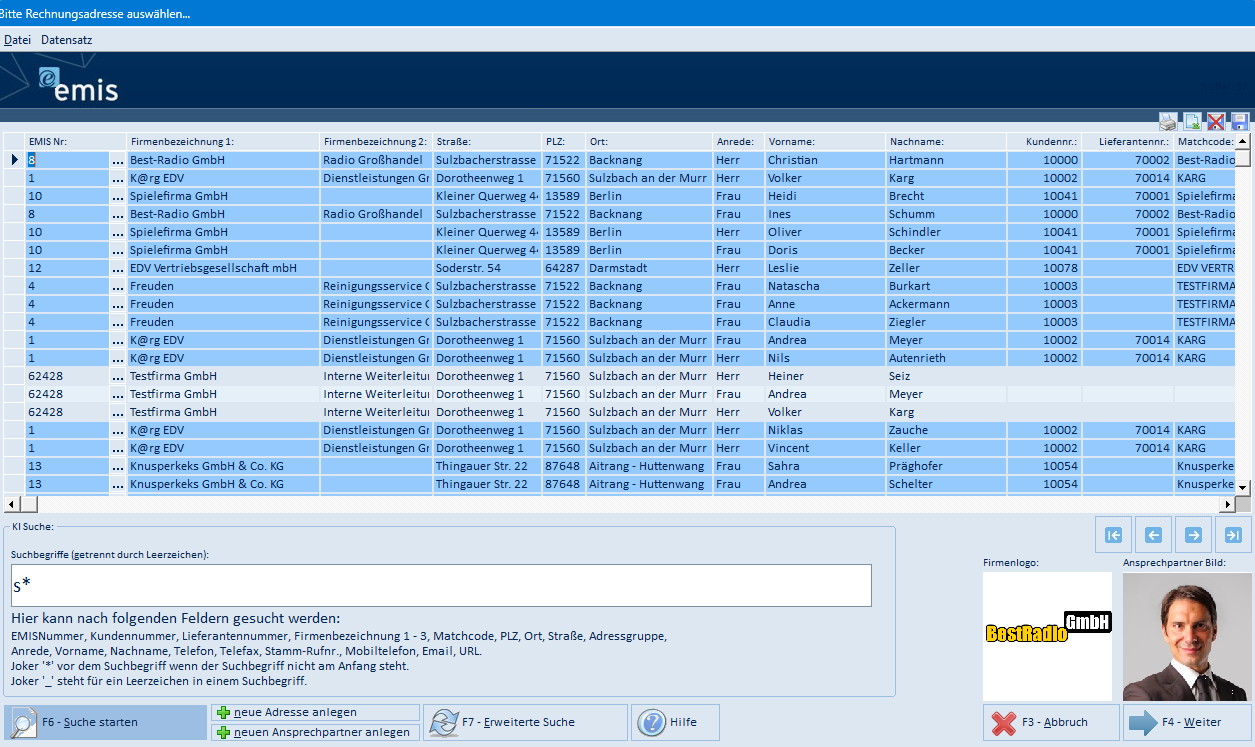
Task: Continue with F4 - Weiter
Action: tap(1186, 722)
